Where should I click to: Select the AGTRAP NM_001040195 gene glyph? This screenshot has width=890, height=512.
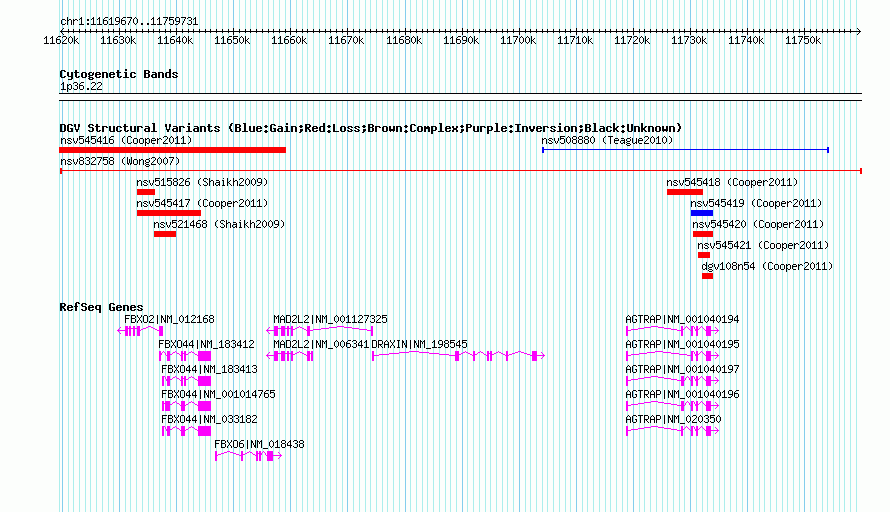[673, 356]
